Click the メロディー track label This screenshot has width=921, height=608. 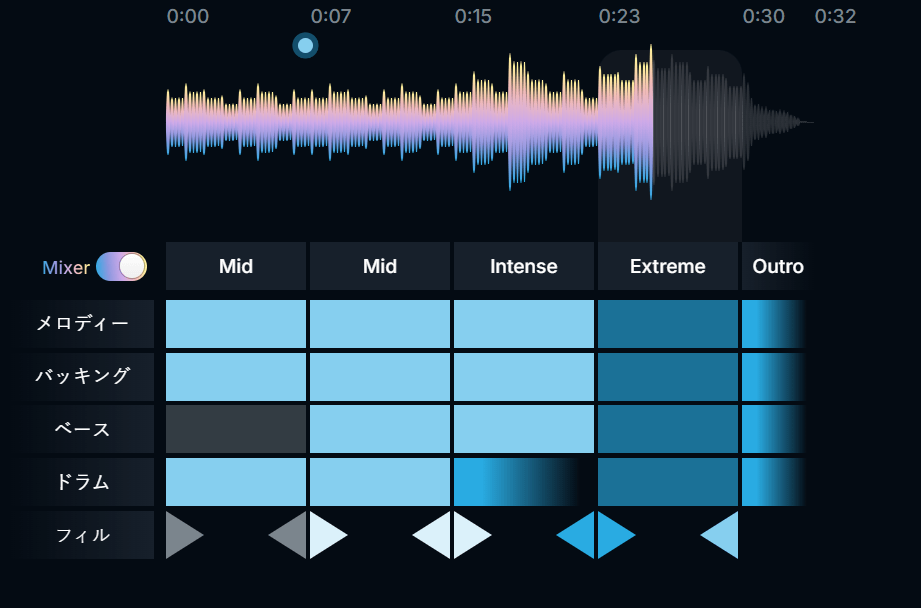pyautogui.click(x=83, y=324)
